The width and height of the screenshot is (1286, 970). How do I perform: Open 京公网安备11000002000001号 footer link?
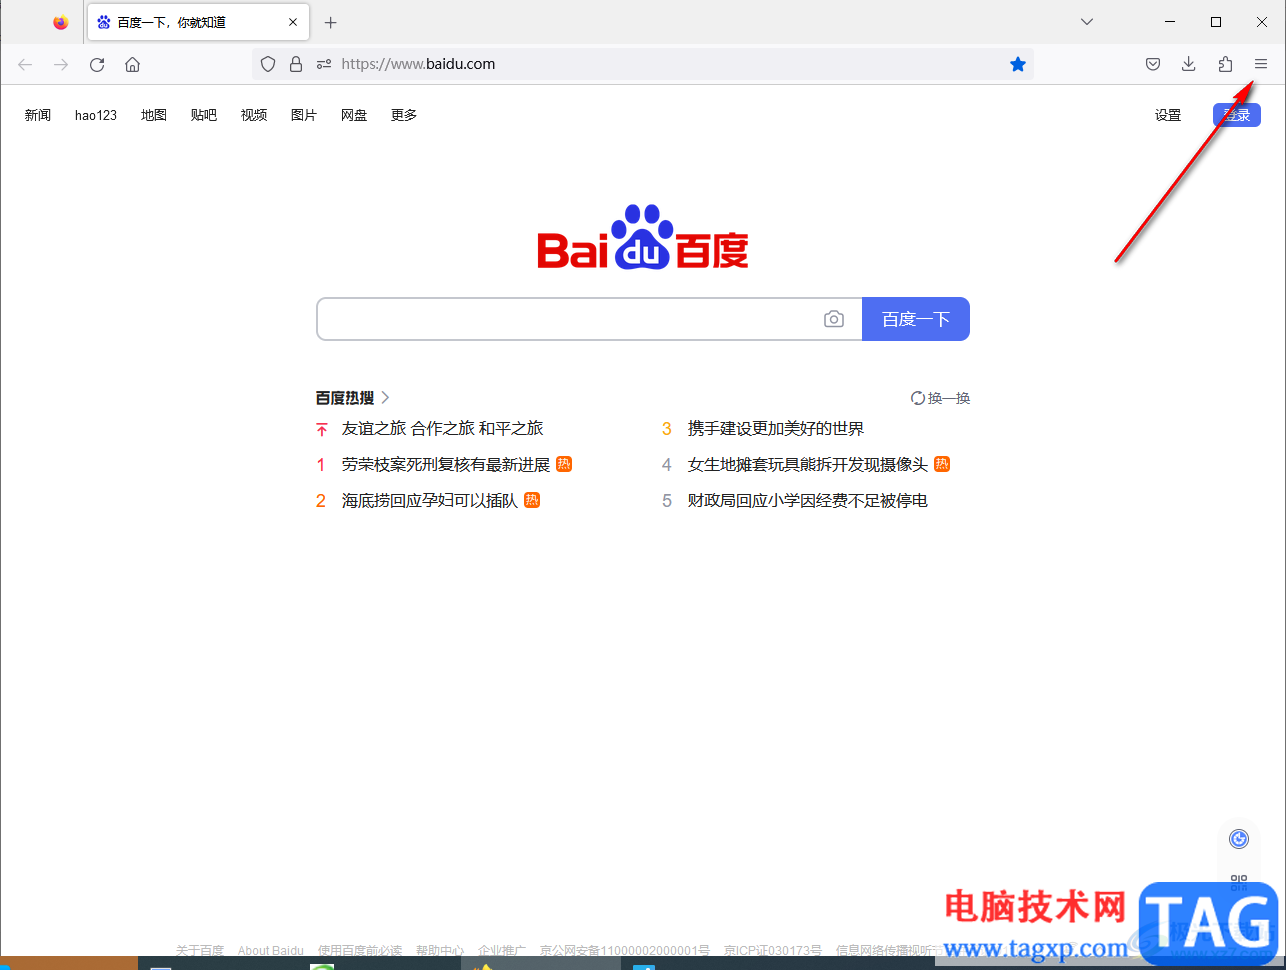tap(625, 950)
